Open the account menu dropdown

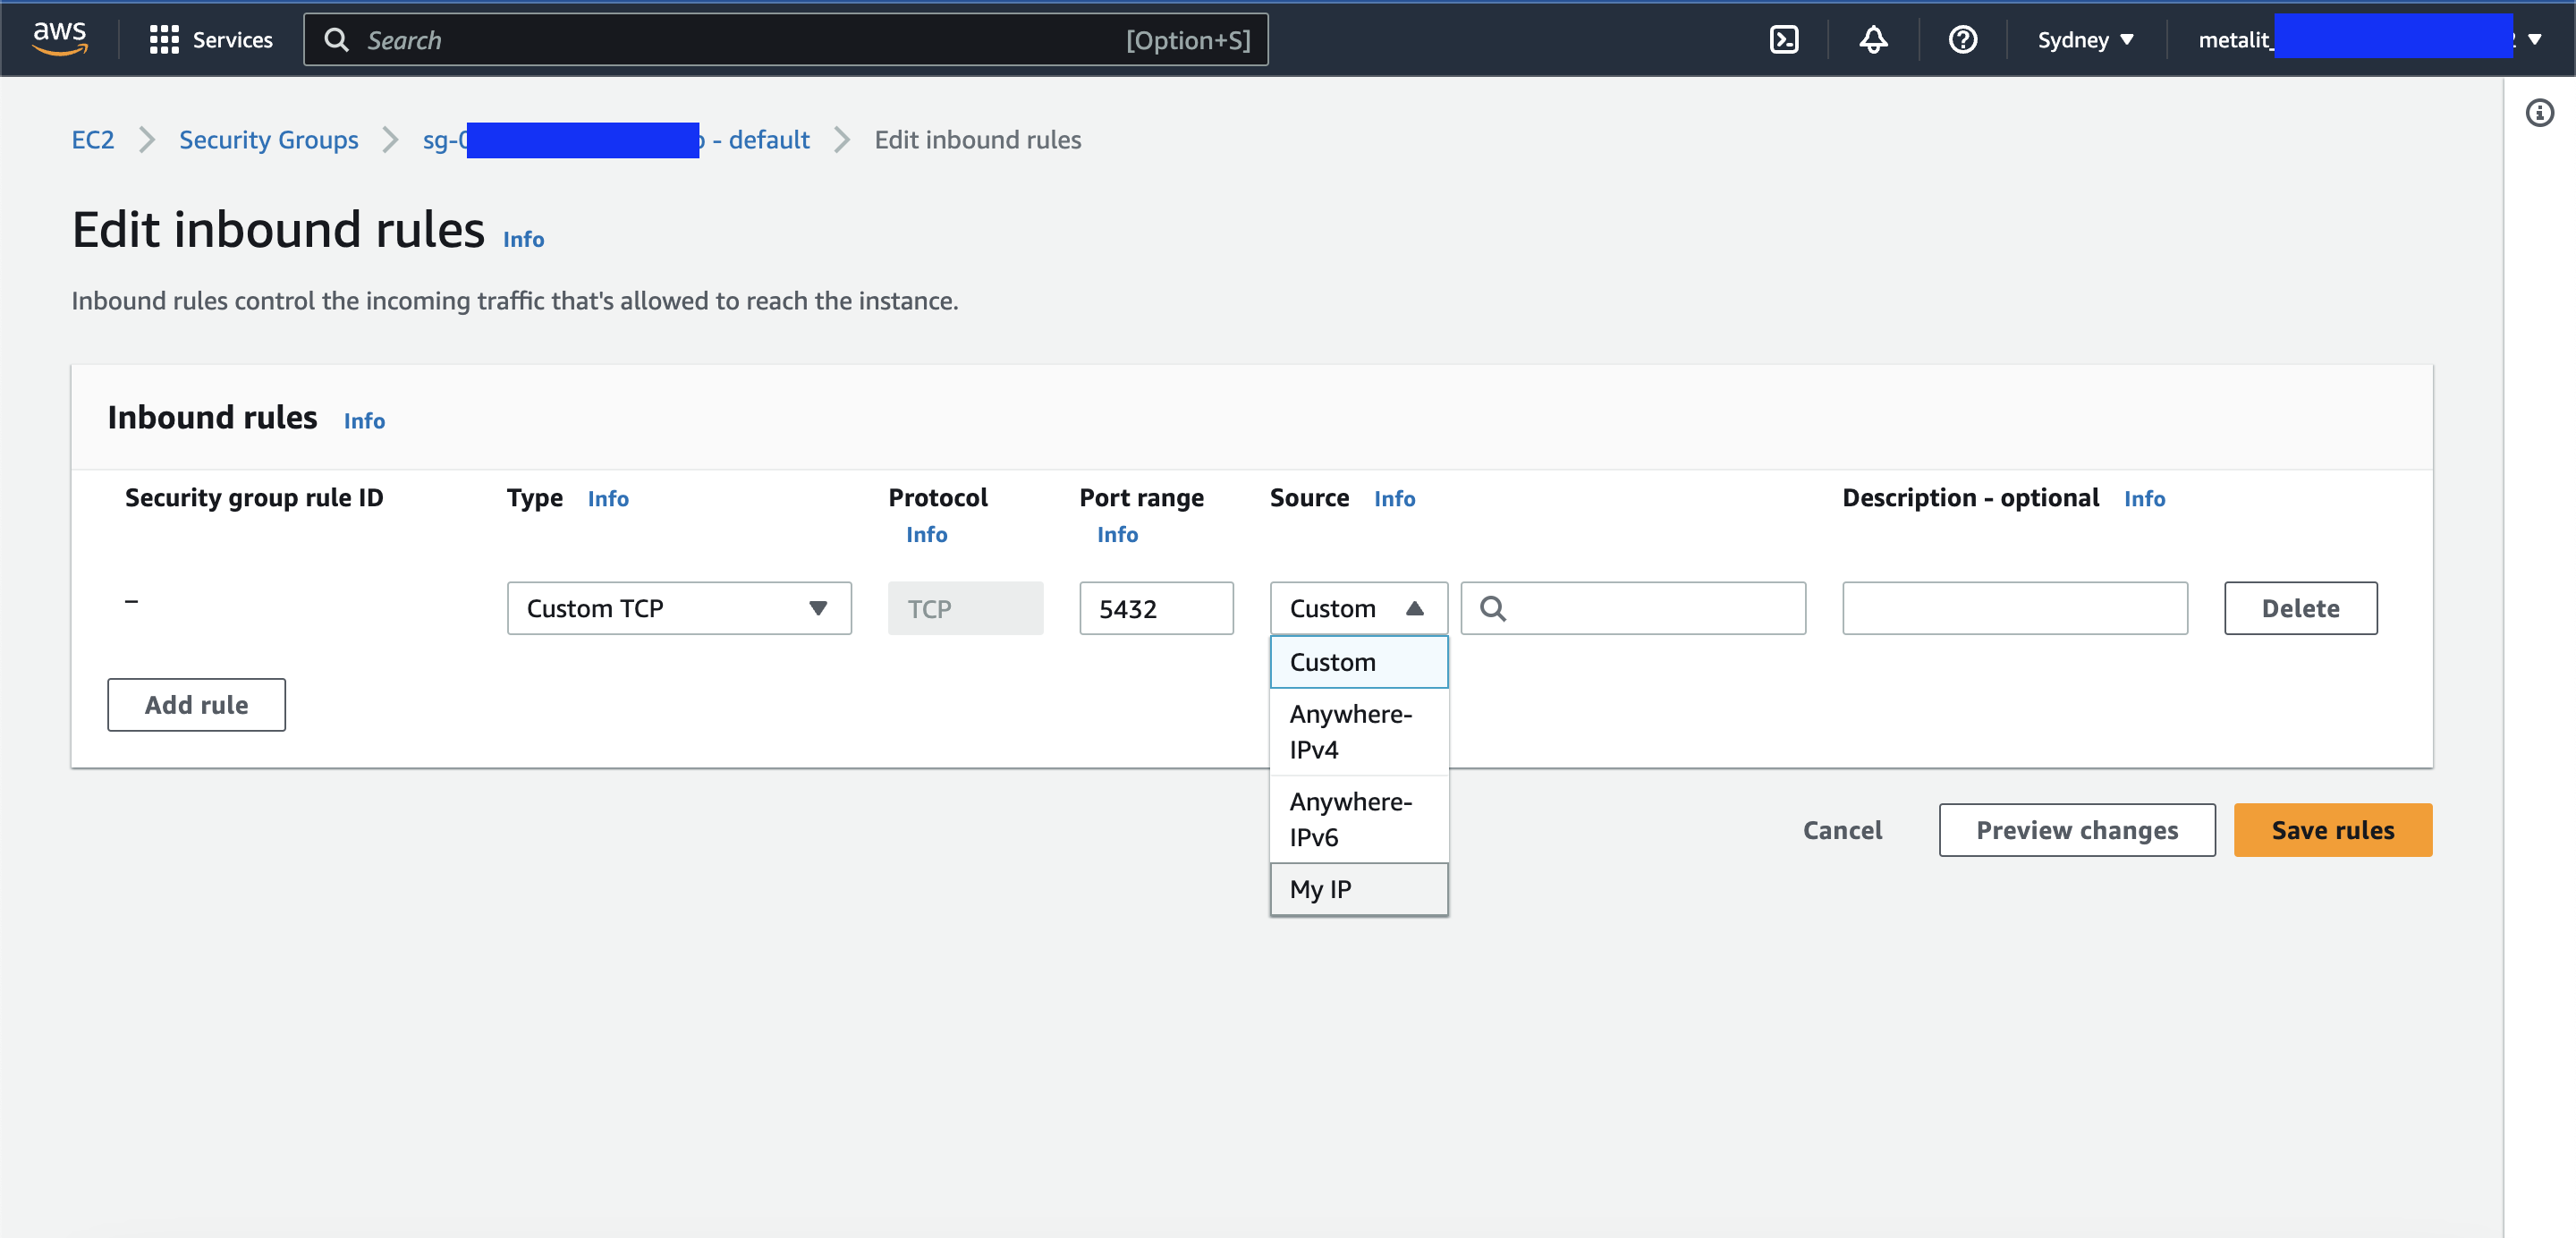pyautogui.click(x=2537, y=39)
